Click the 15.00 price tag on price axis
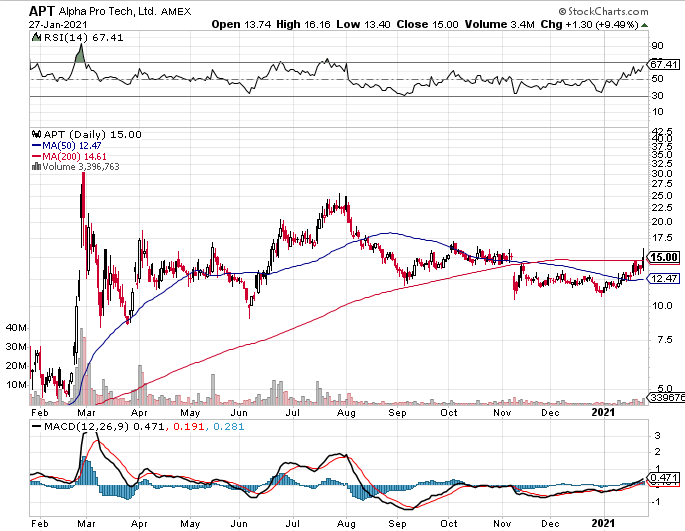 pos(664,257)
